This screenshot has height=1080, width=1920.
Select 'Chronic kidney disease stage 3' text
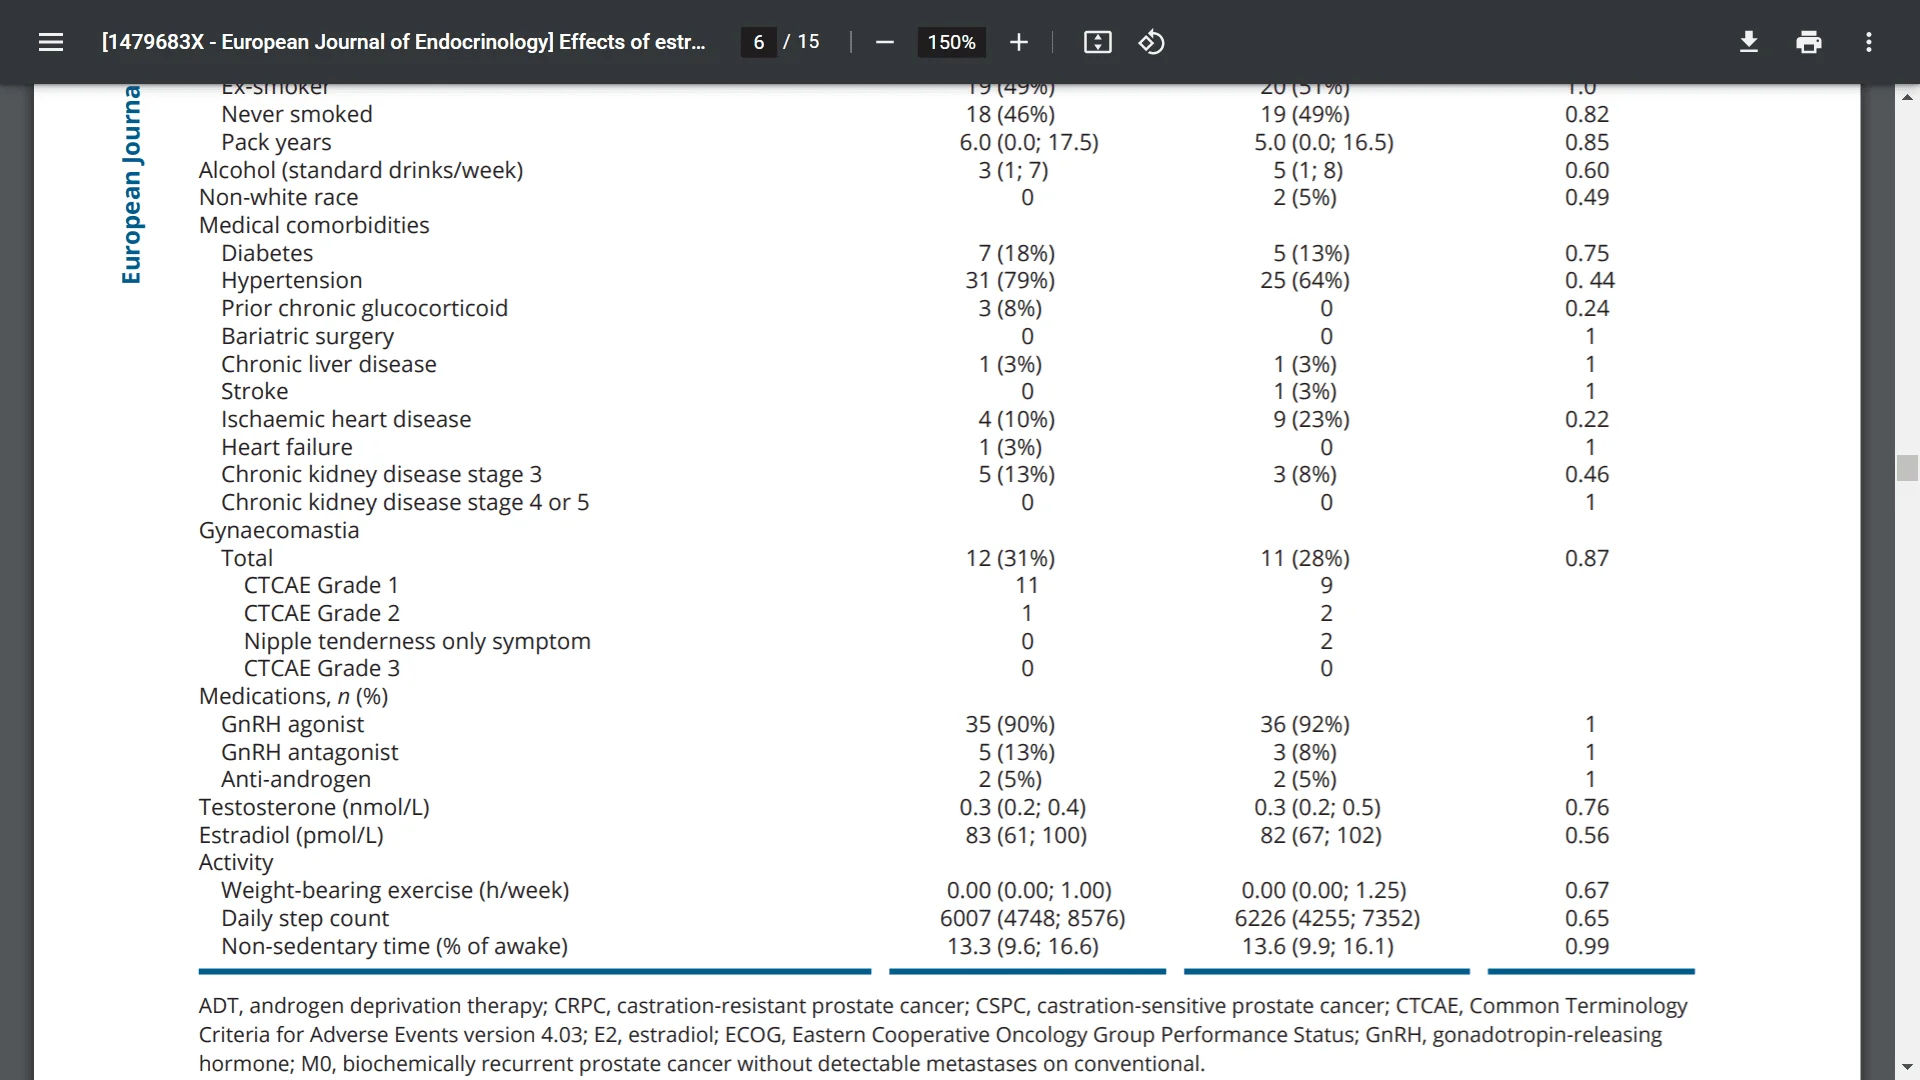tap(381, 474)
